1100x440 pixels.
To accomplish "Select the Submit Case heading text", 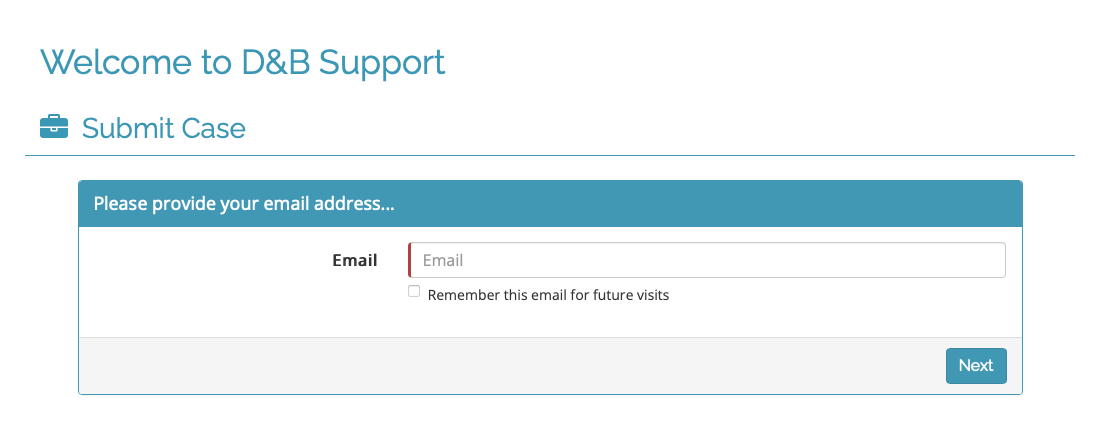I will coord(164,128).
